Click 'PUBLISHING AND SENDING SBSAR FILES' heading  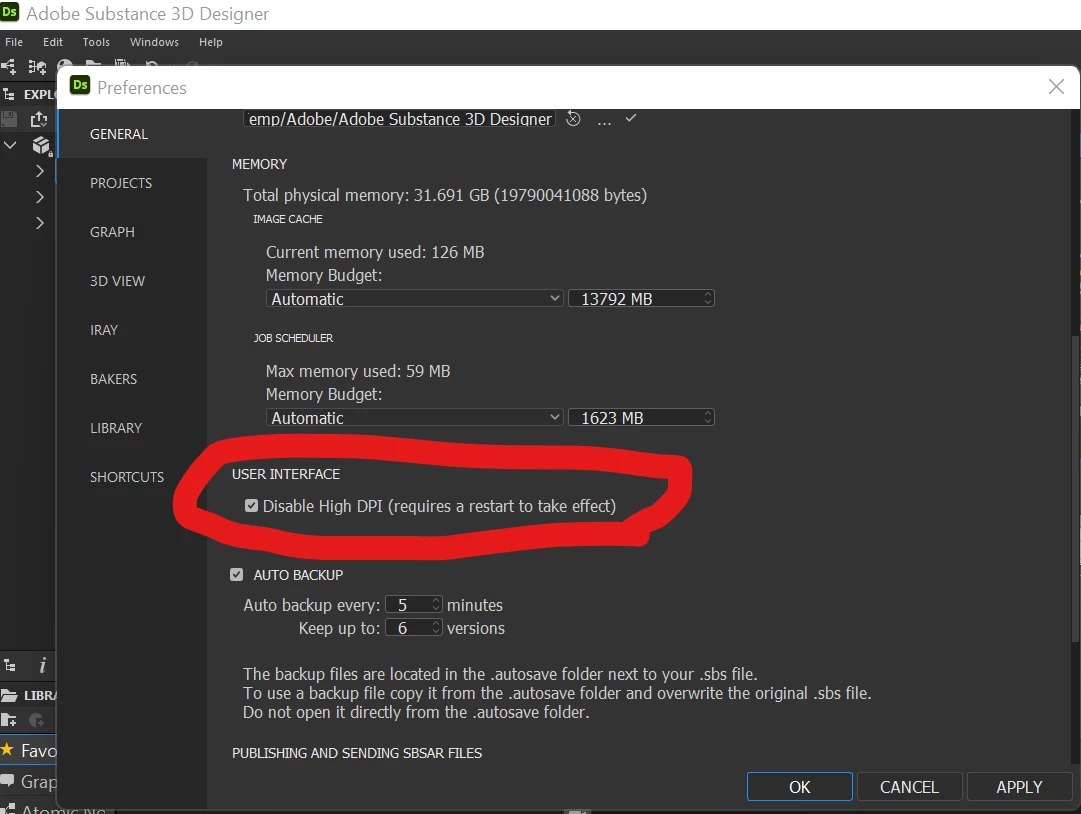click(357, 753)
